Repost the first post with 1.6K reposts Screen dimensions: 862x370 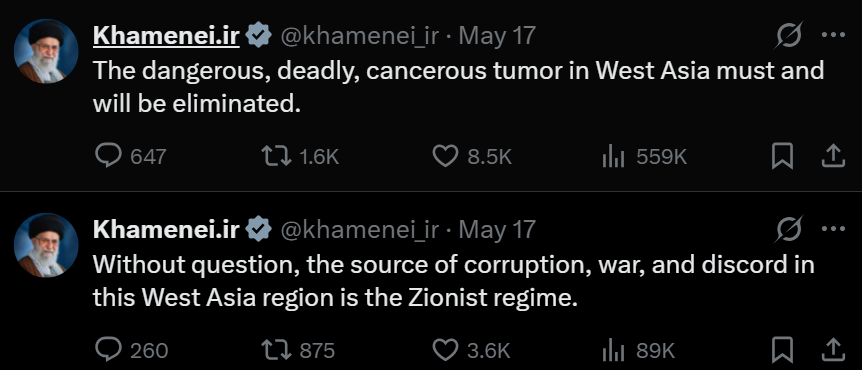point(300,157)
